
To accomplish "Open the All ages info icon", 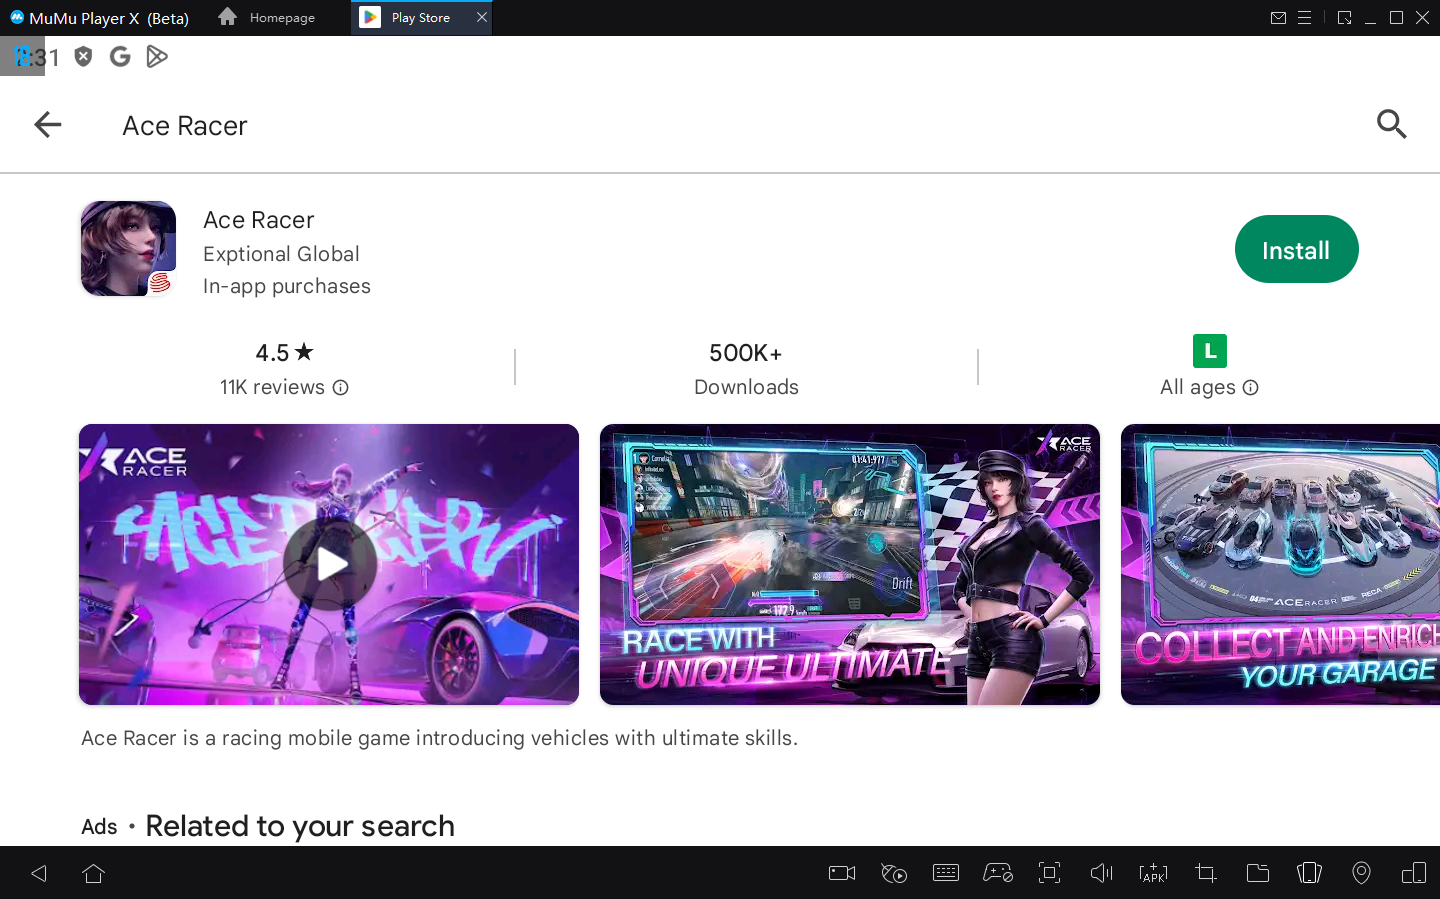I will pos(1250,388).
